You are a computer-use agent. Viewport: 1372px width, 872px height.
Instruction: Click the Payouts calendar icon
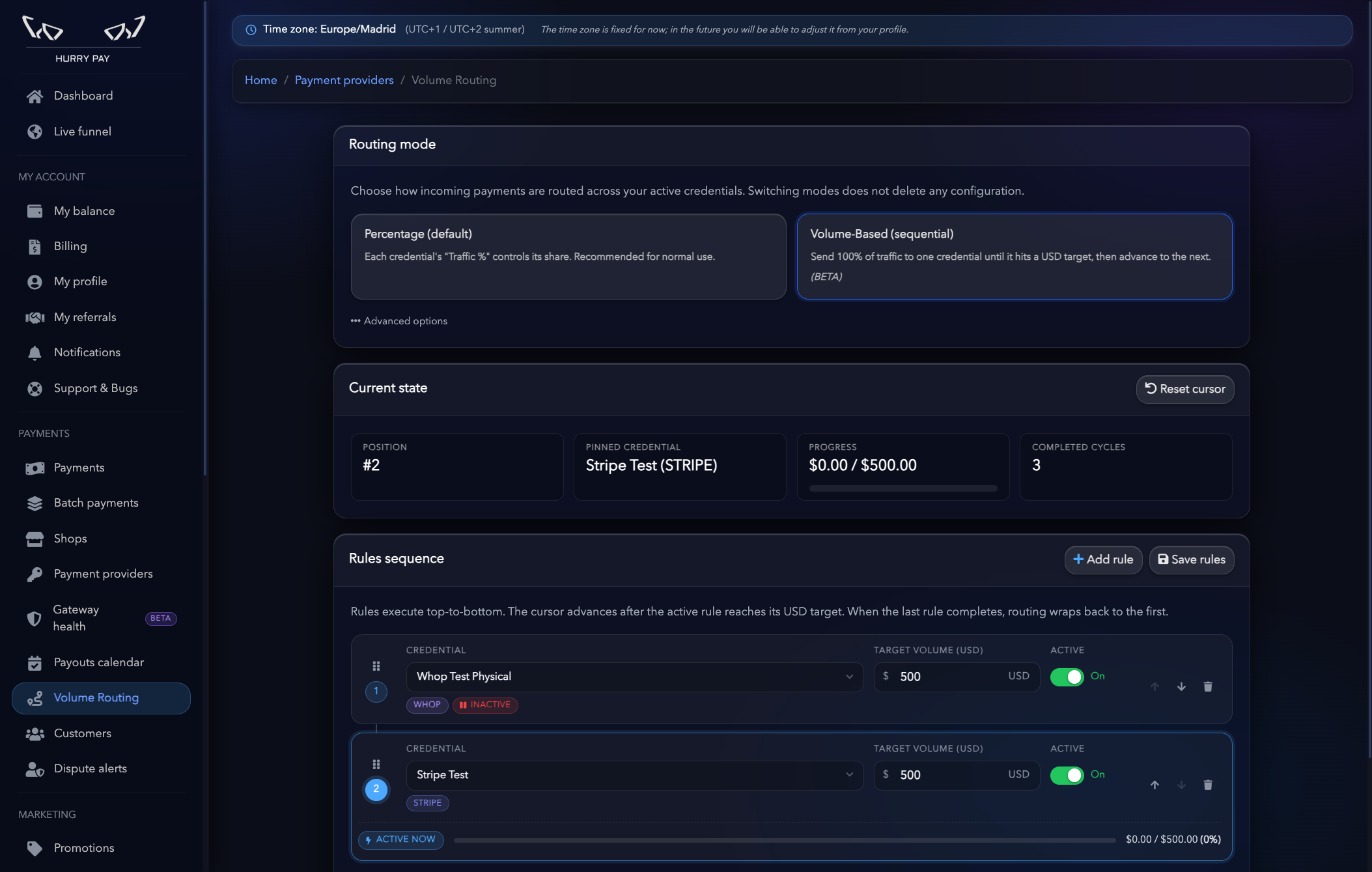pyautogui.click(x=35, y=662)
